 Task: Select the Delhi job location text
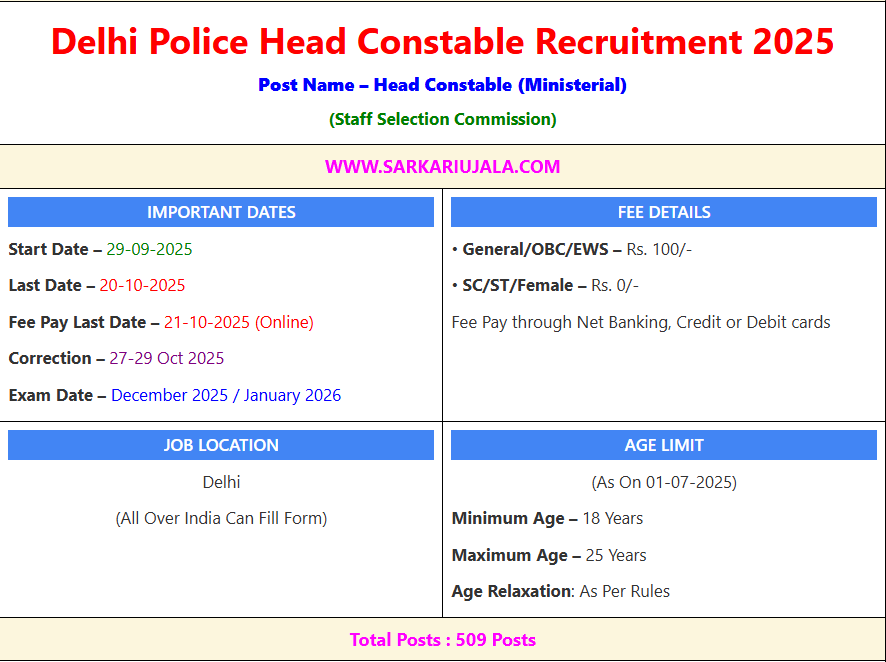pyautogui.click(x=222, y=482)
